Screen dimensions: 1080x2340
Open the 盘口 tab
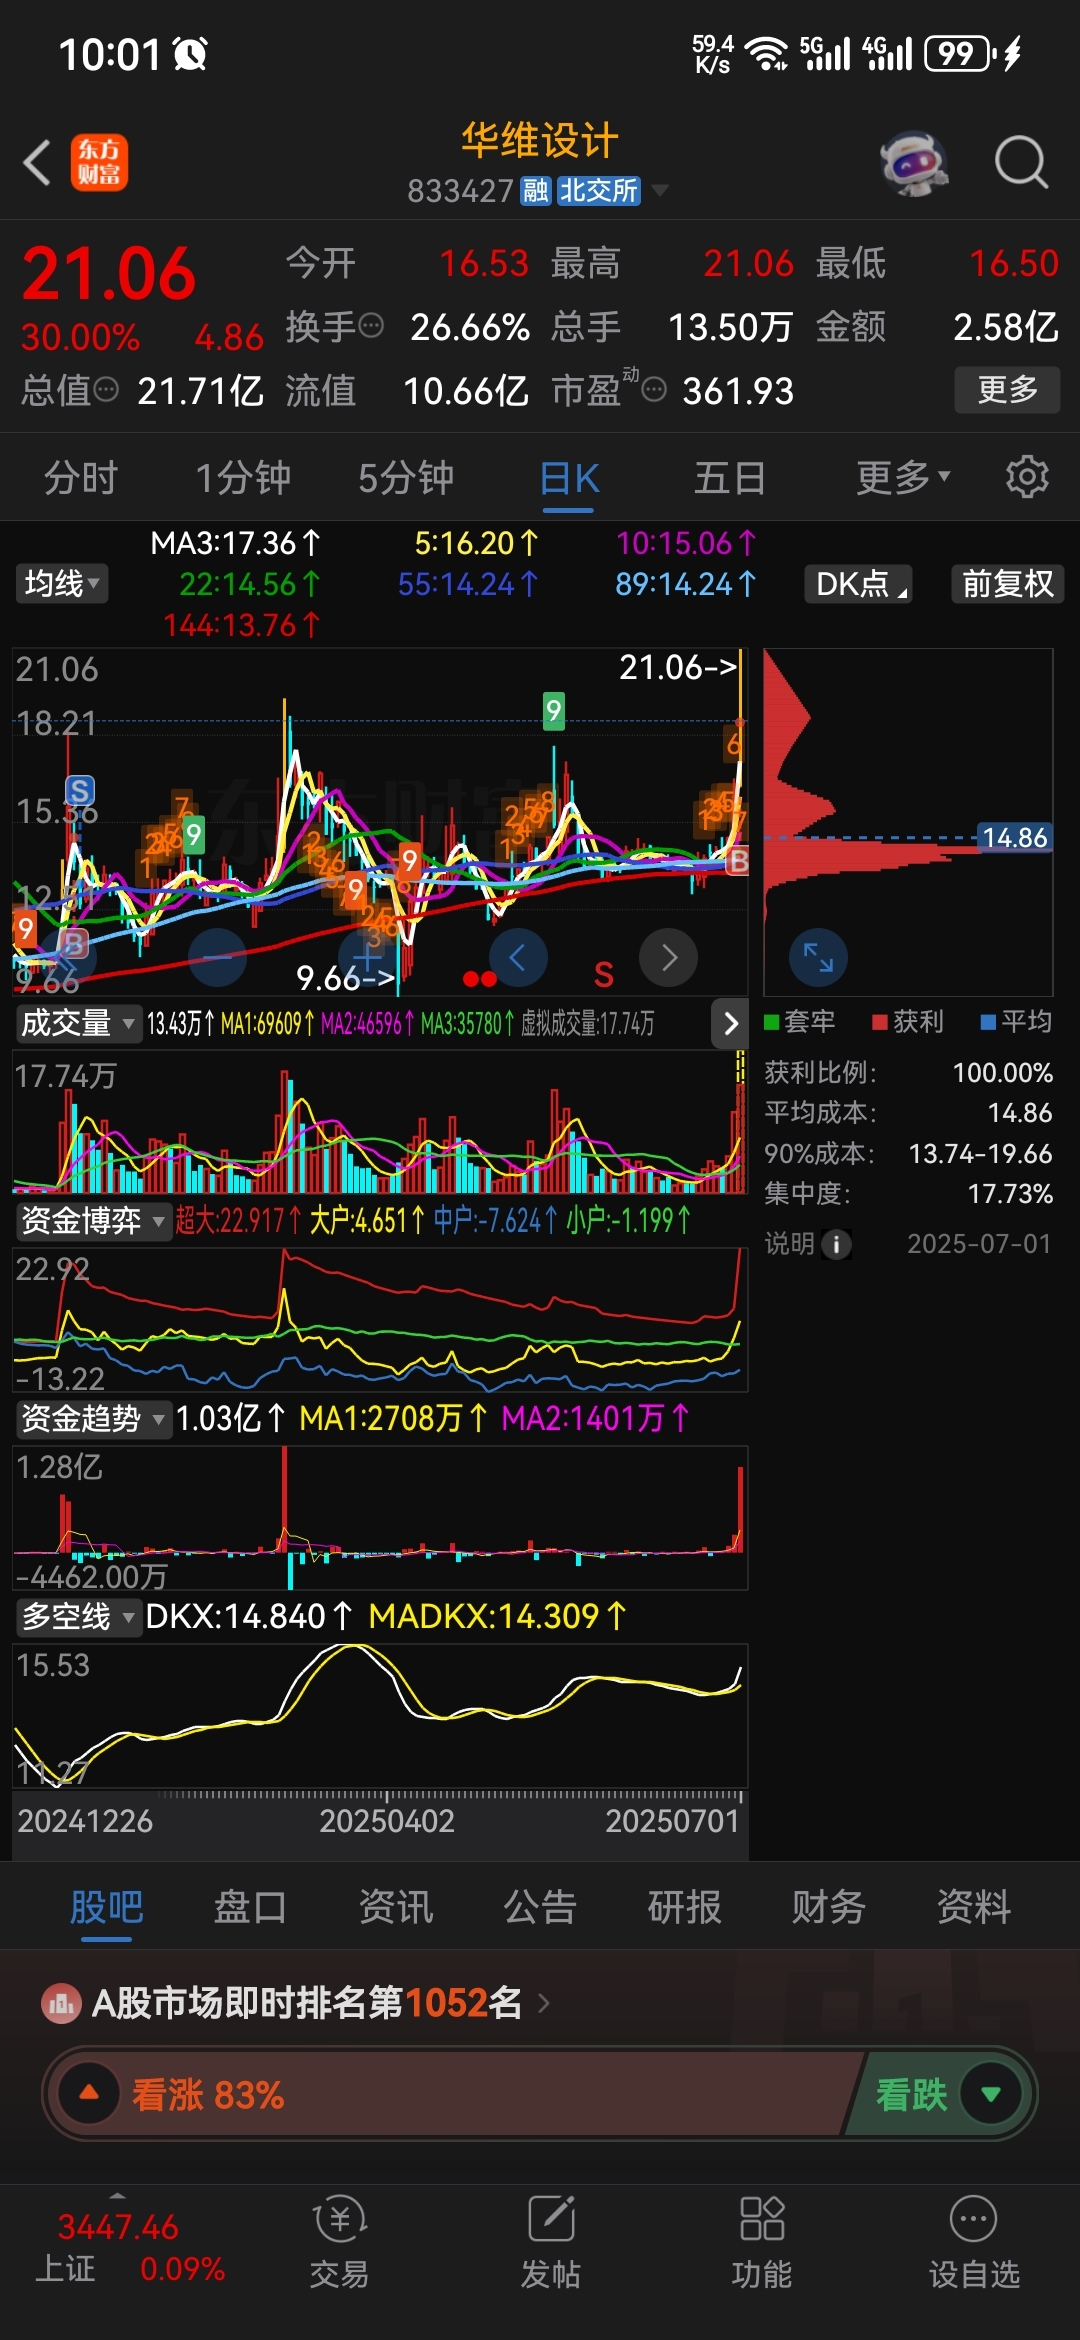pos(251,1906)
